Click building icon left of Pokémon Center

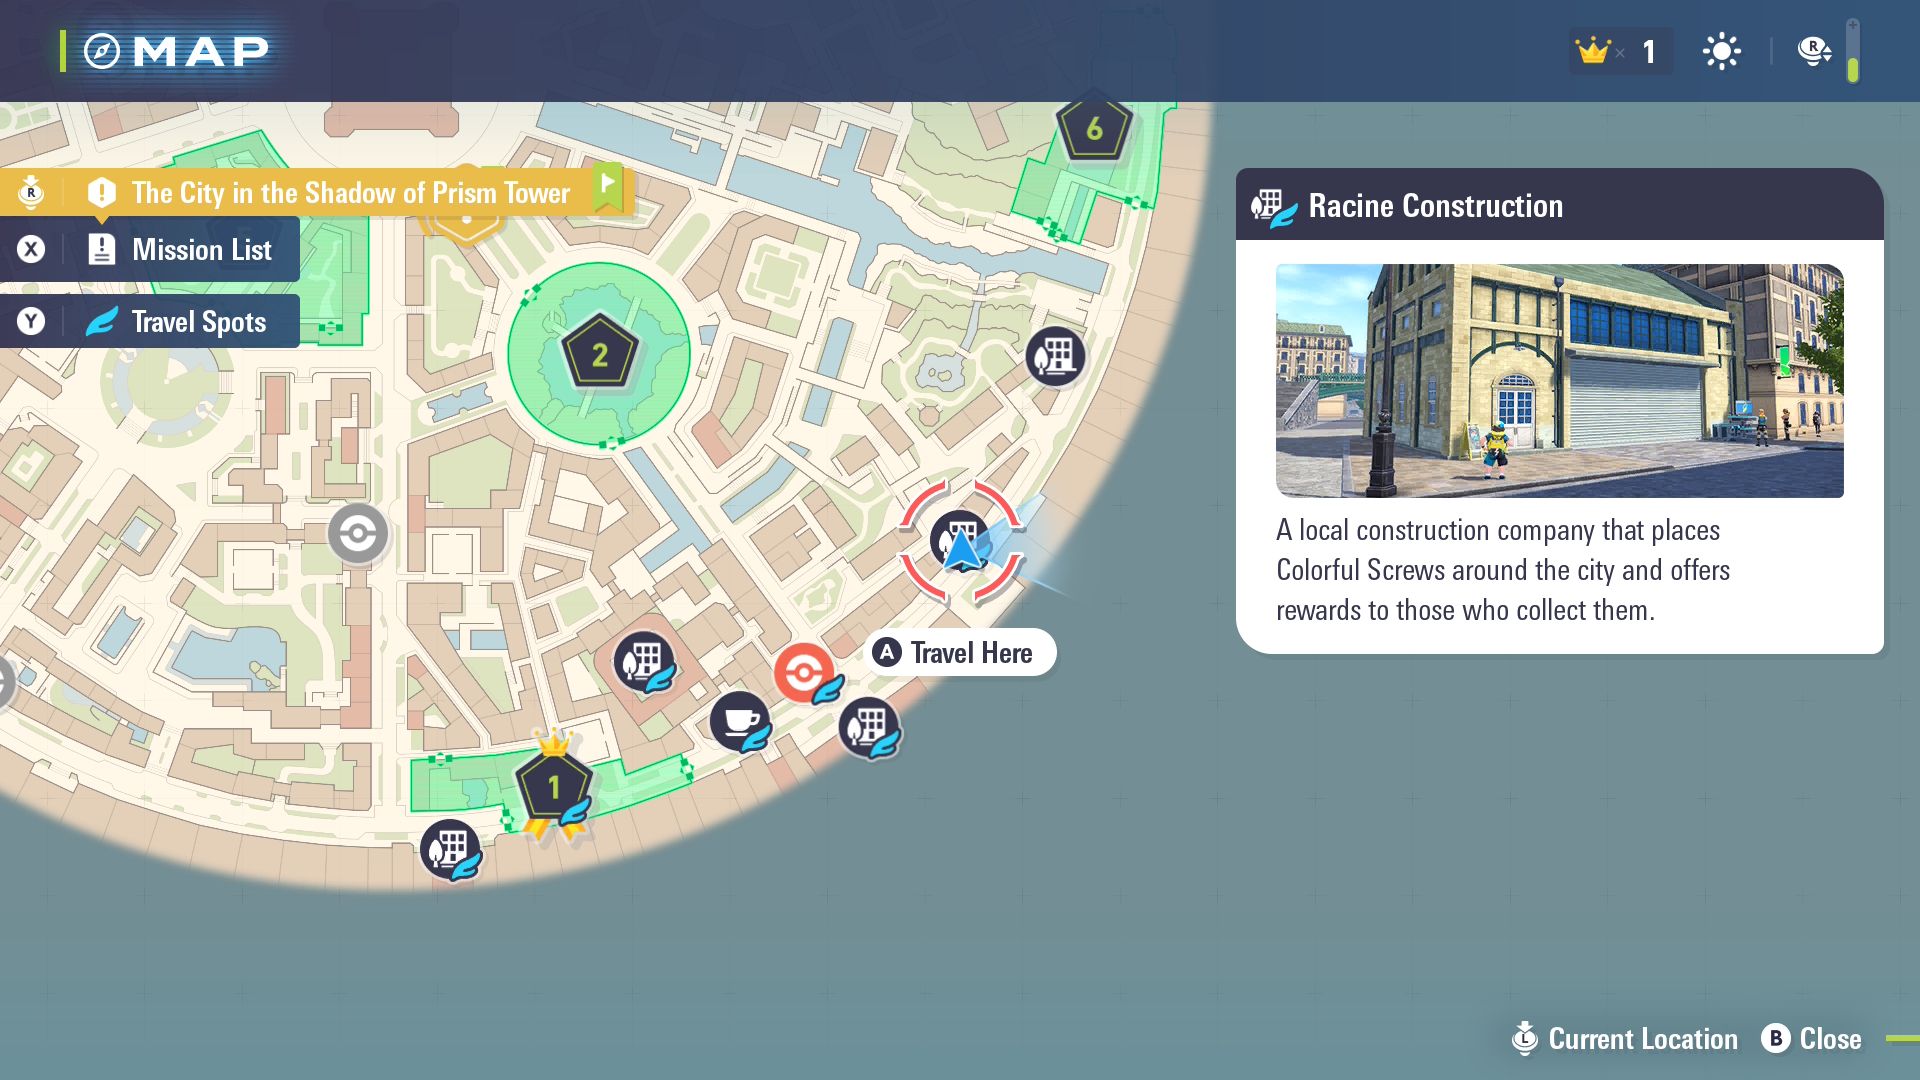pos(643,662)
